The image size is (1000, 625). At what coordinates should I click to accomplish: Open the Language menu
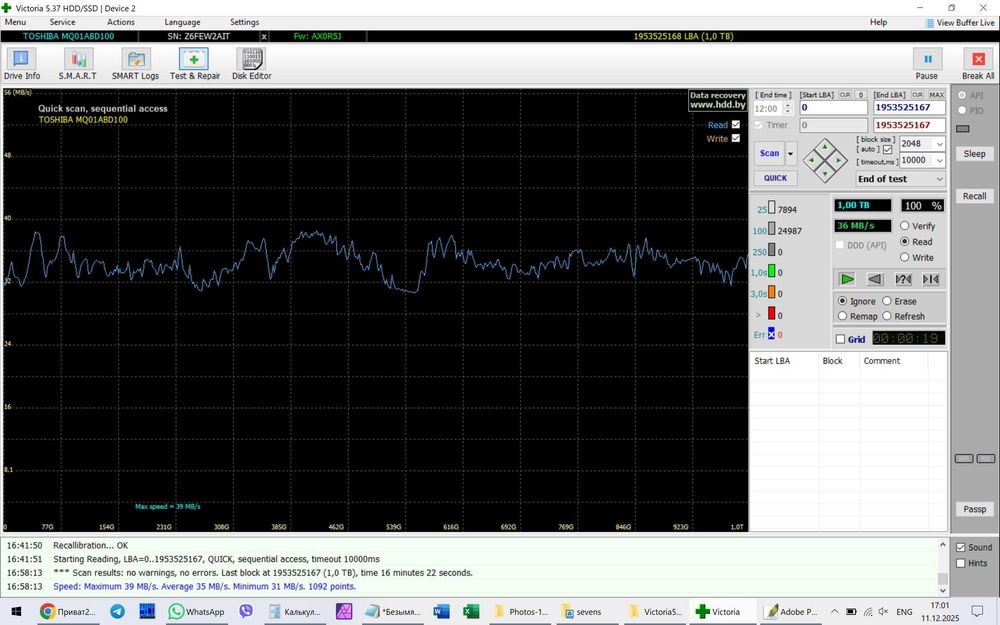182,22
